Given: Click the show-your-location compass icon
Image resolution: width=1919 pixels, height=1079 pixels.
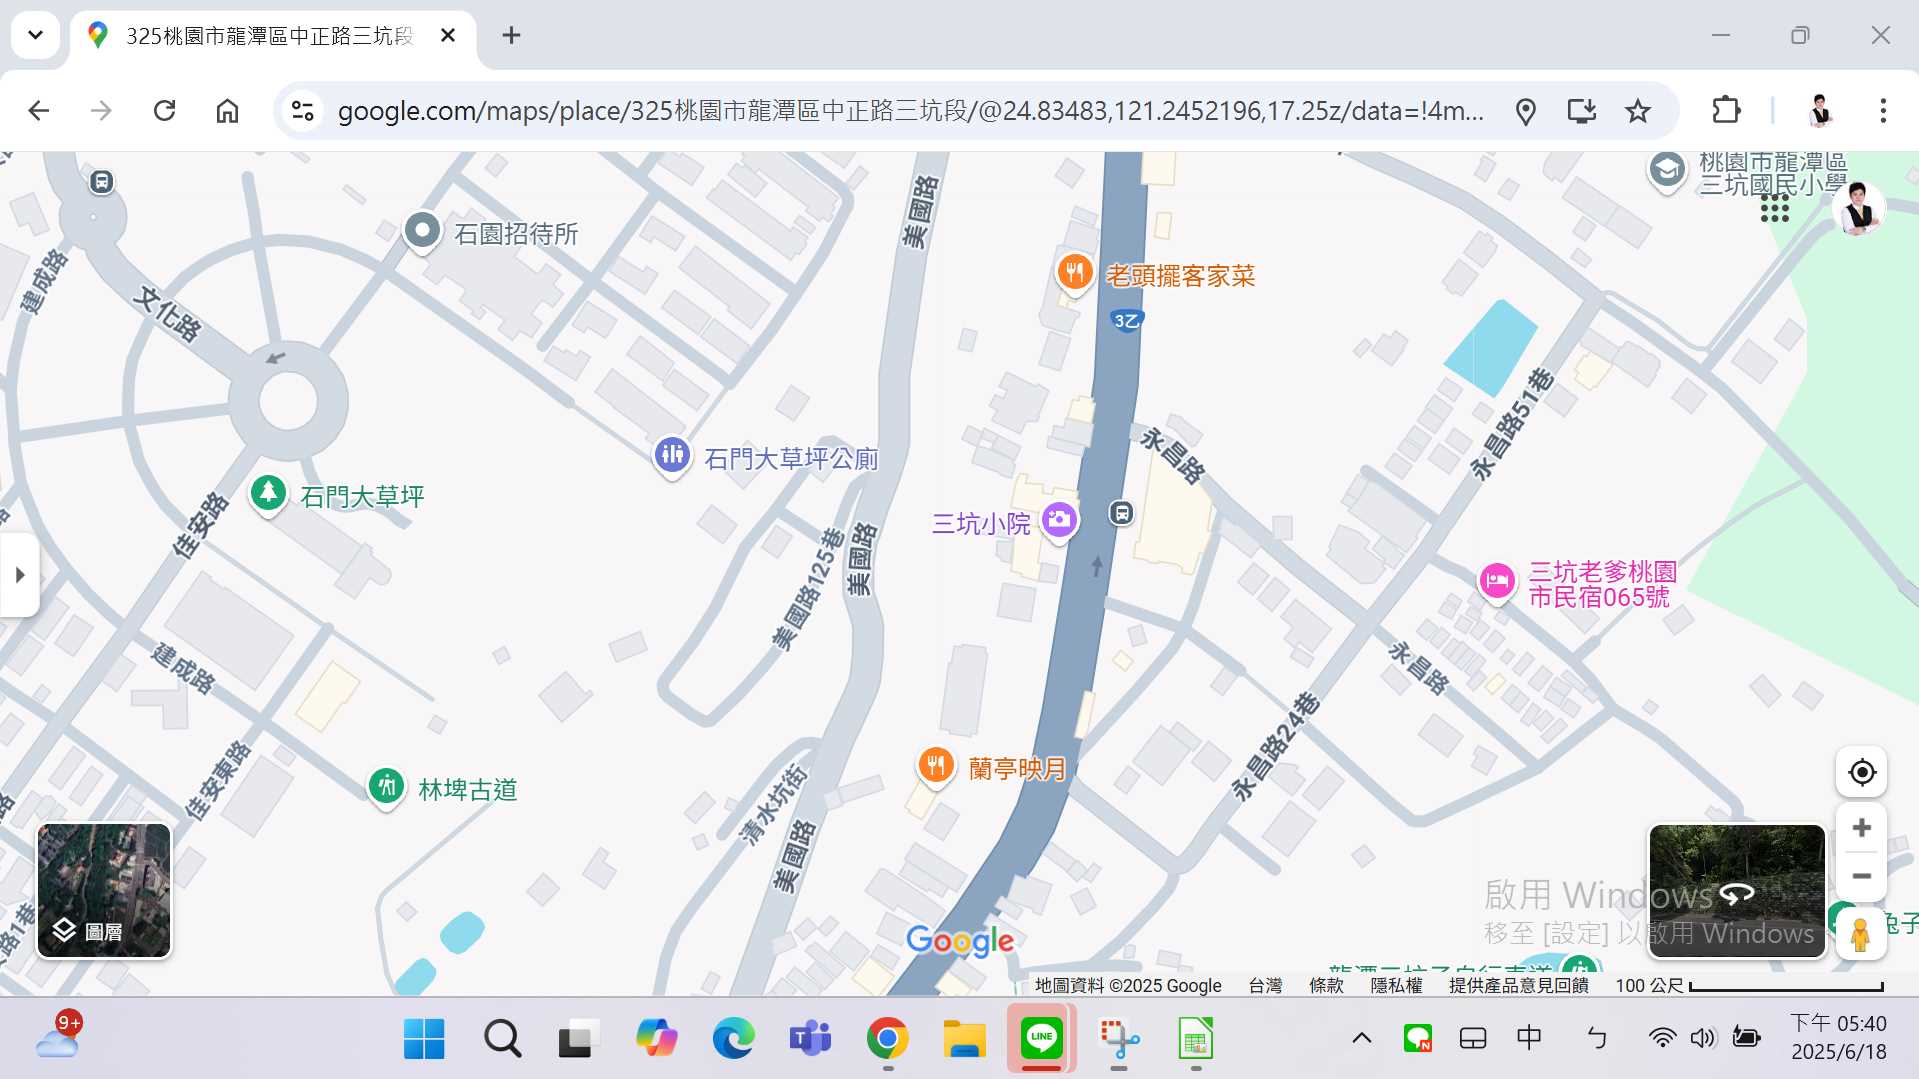Looking at the screenshot, I should (x=1860, y=771).
